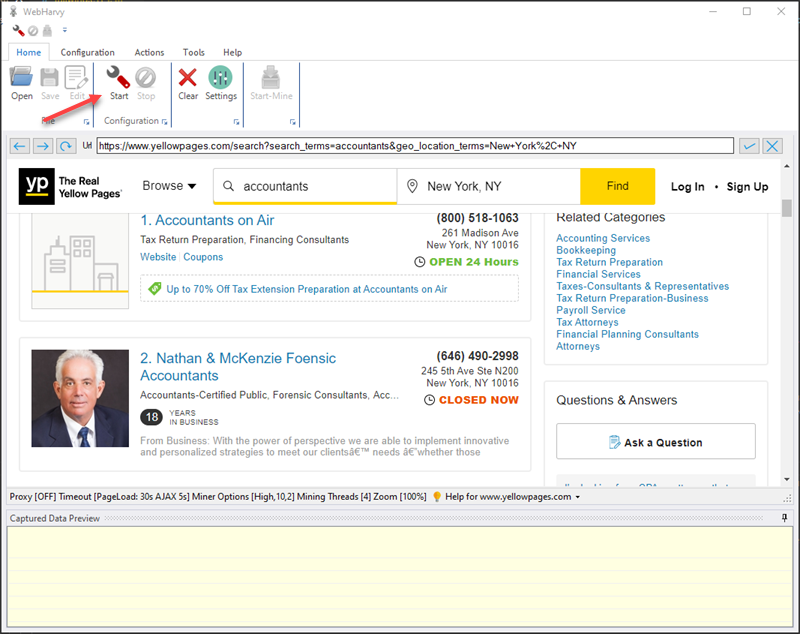This screenshot has height=634, width=800.
Task: Confirm the URL with the checkmark button
Action: [x=749, y=146]
